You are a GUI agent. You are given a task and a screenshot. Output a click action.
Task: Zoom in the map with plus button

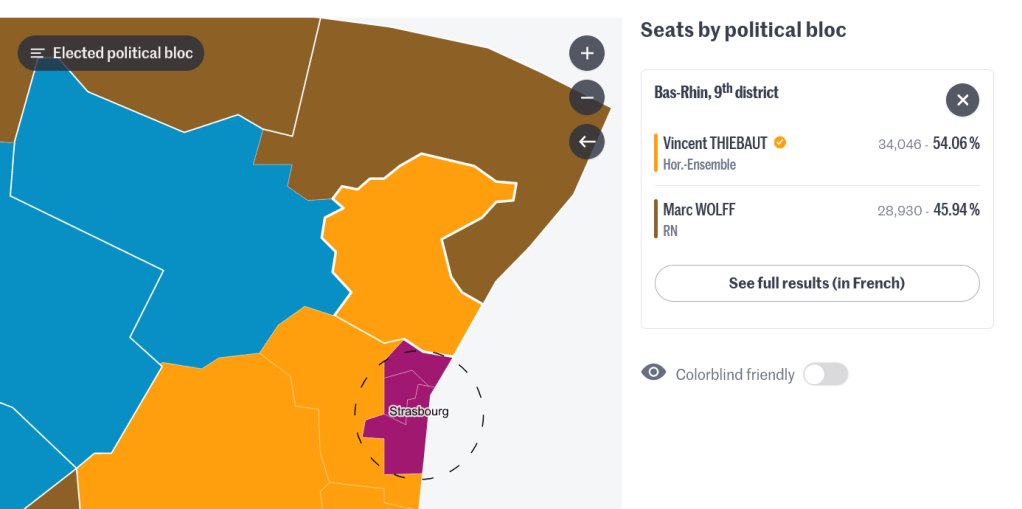(x=587, y=53)
